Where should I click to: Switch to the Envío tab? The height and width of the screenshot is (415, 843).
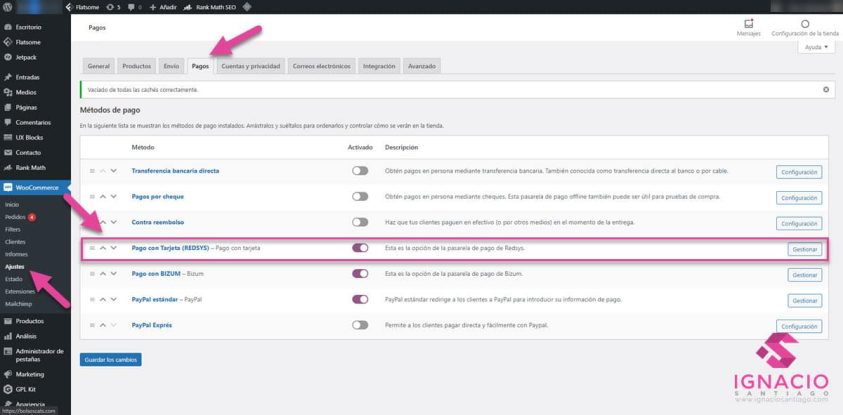(172, 66)
